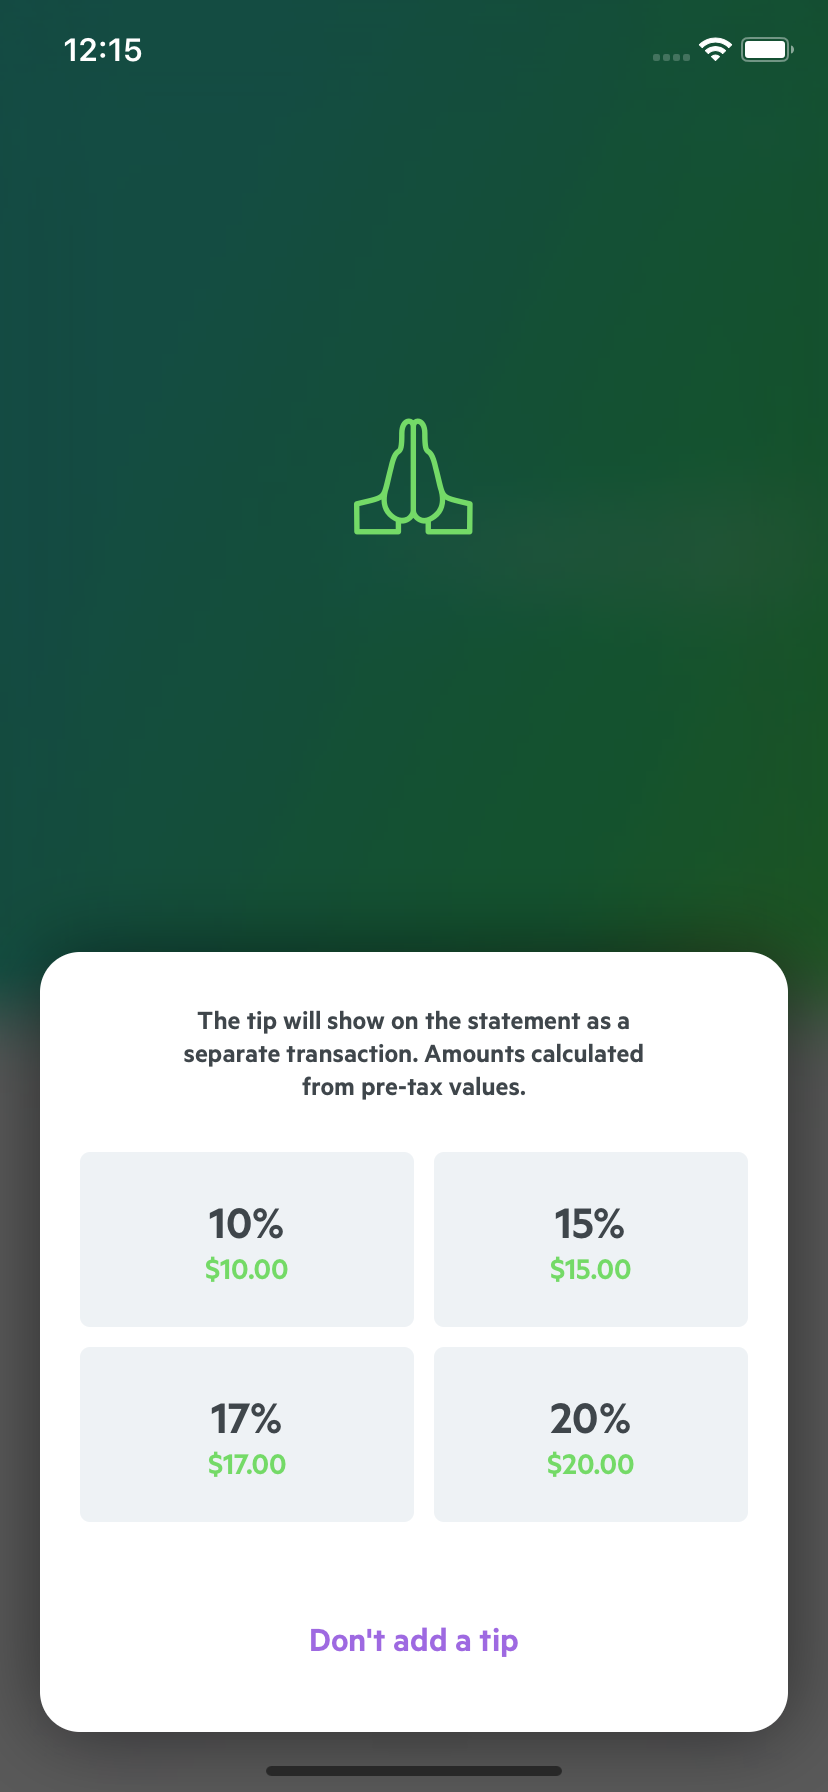Tap 'separate transaction. Amounts calculated' line
This screenshot has width=828, height=1792.
(414, 1054)
